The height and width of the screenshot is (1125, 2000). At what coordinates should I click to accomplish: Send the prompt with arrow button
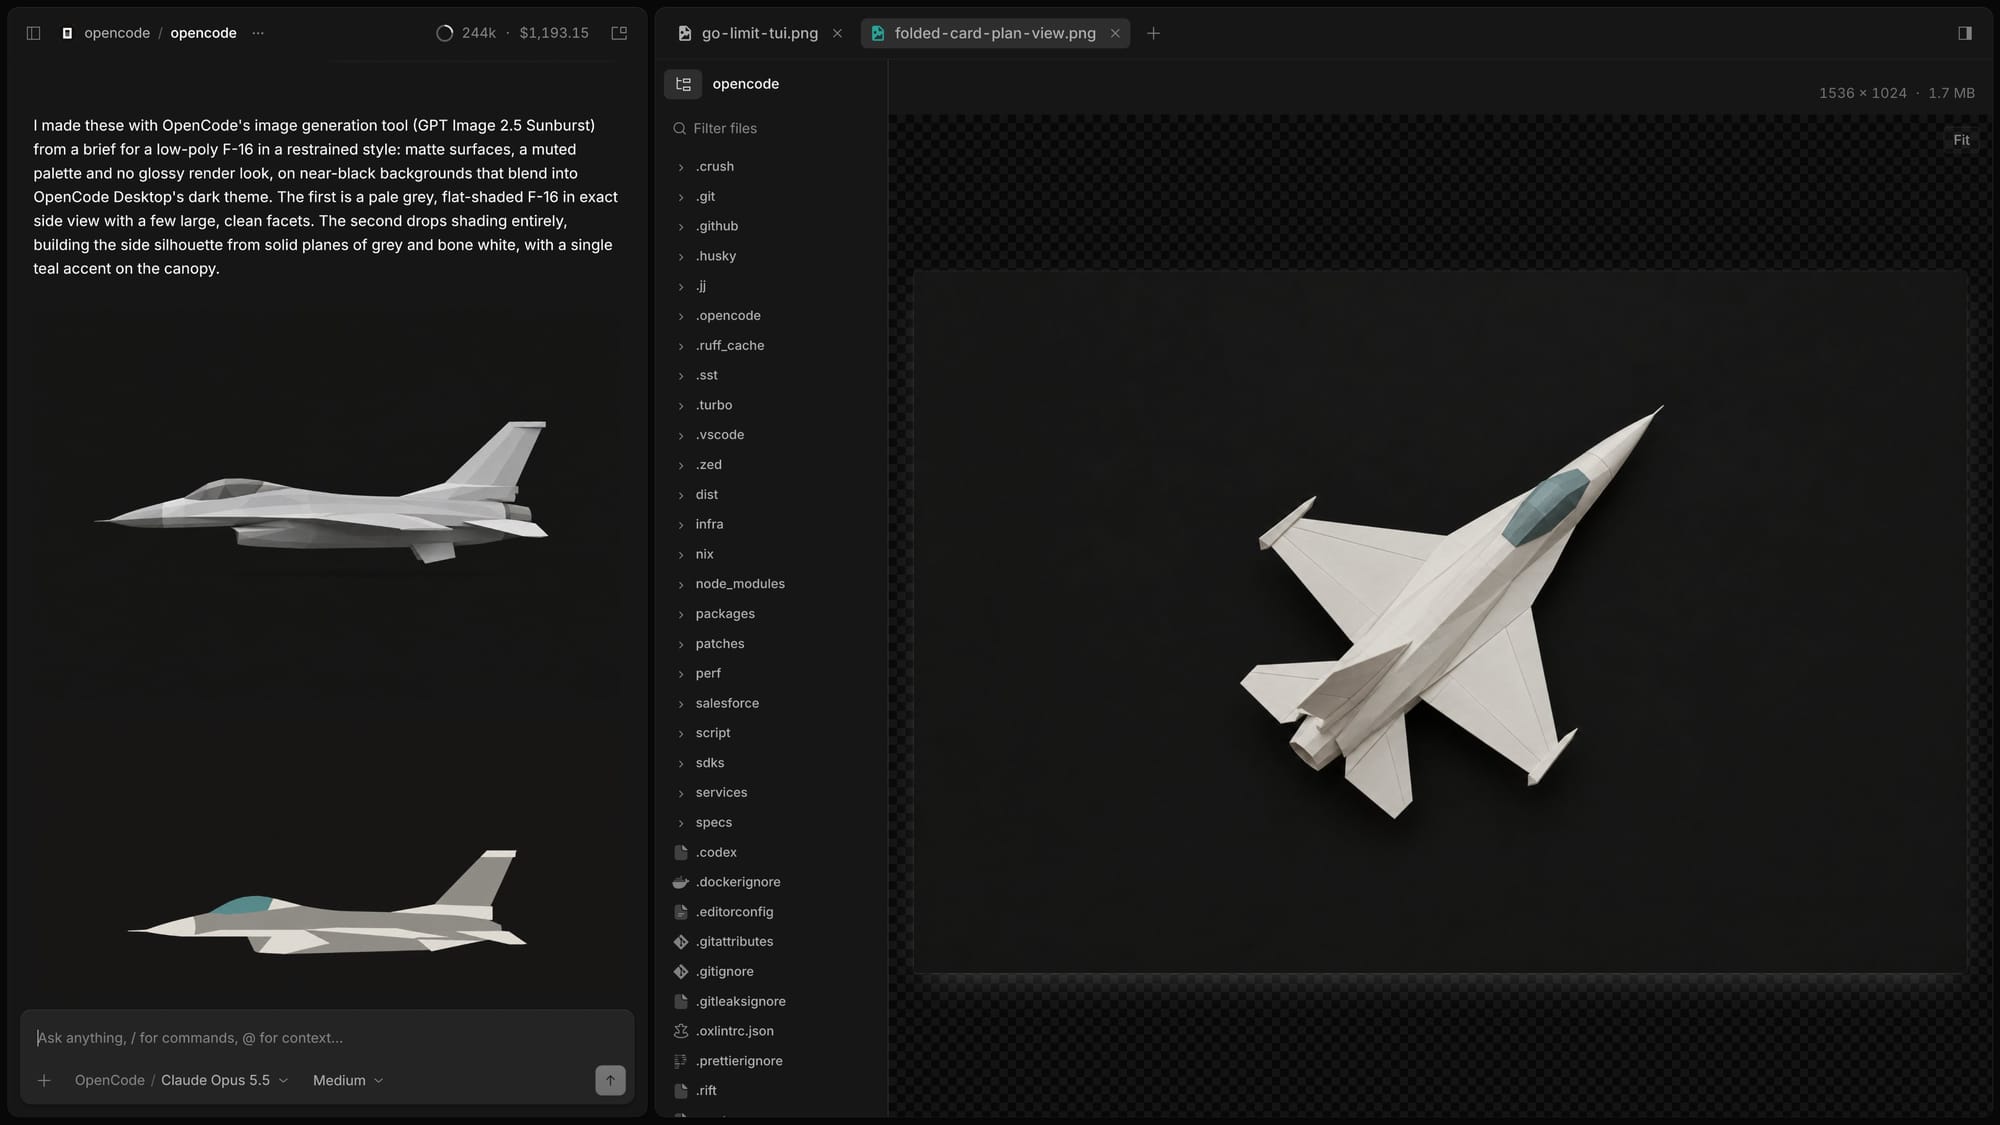pyautogui.click(x=610, y=1080)
